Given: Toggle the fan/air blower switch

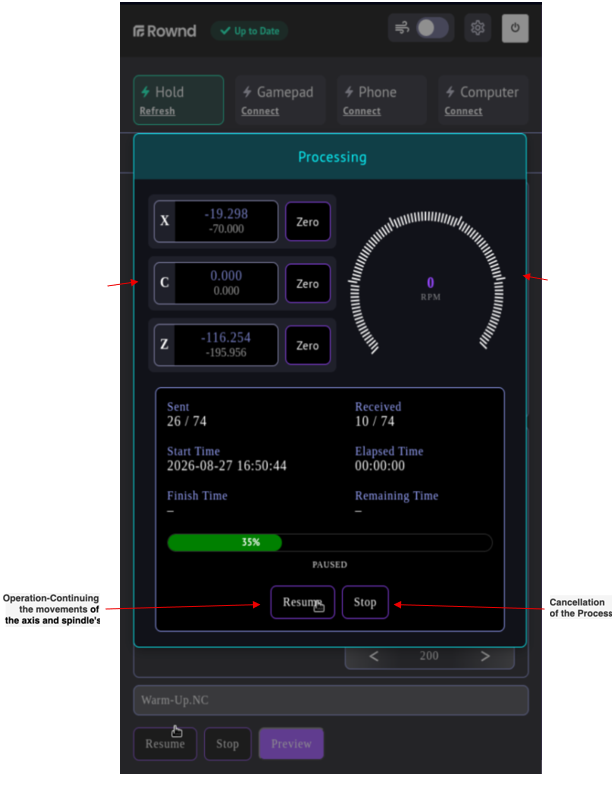Looking at the screenshot, I should point(433,28).
